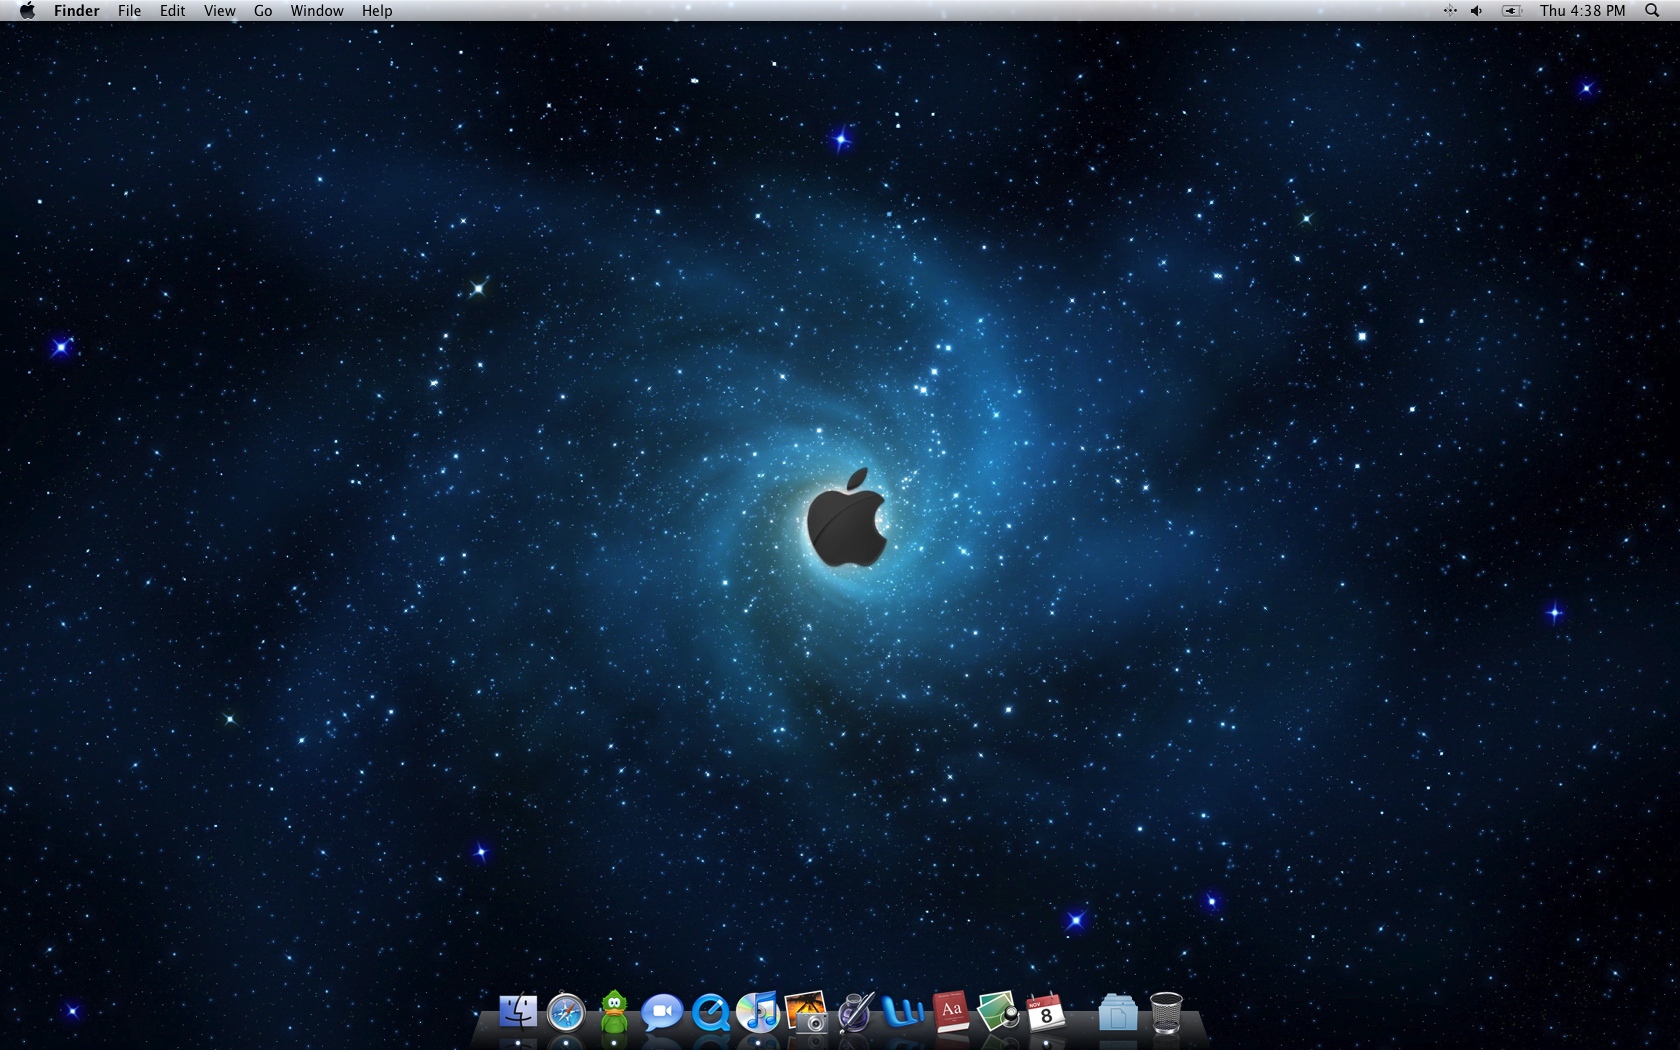Open Preview photos with loupe icon
Image resolution: width=1680 pixels, height=1050 pixels.
(x=999, y=1012)
